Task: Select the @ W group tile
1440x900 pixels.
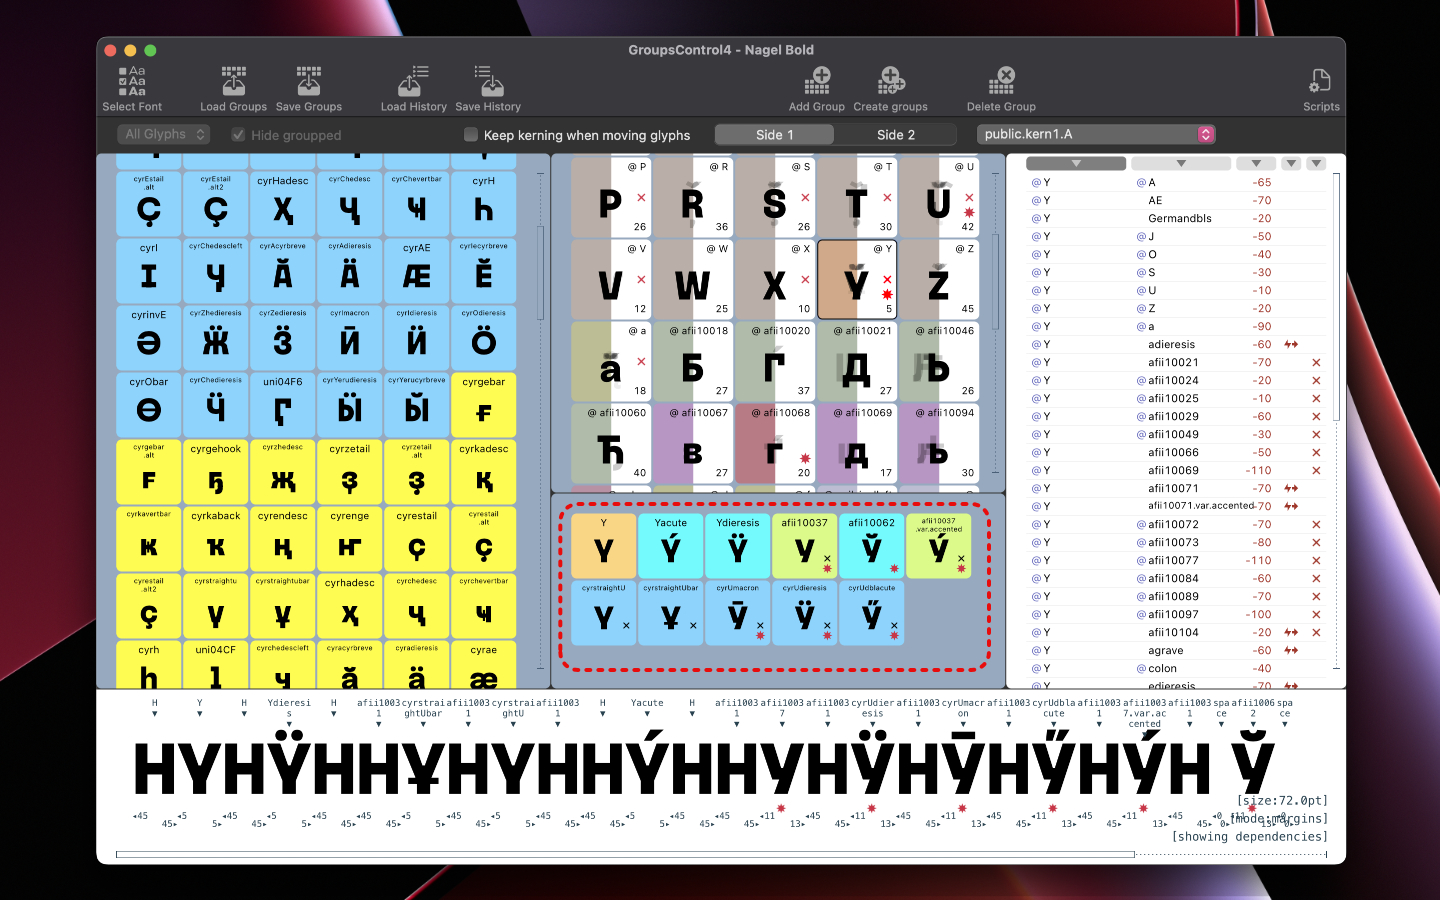Action: (692, 279)
